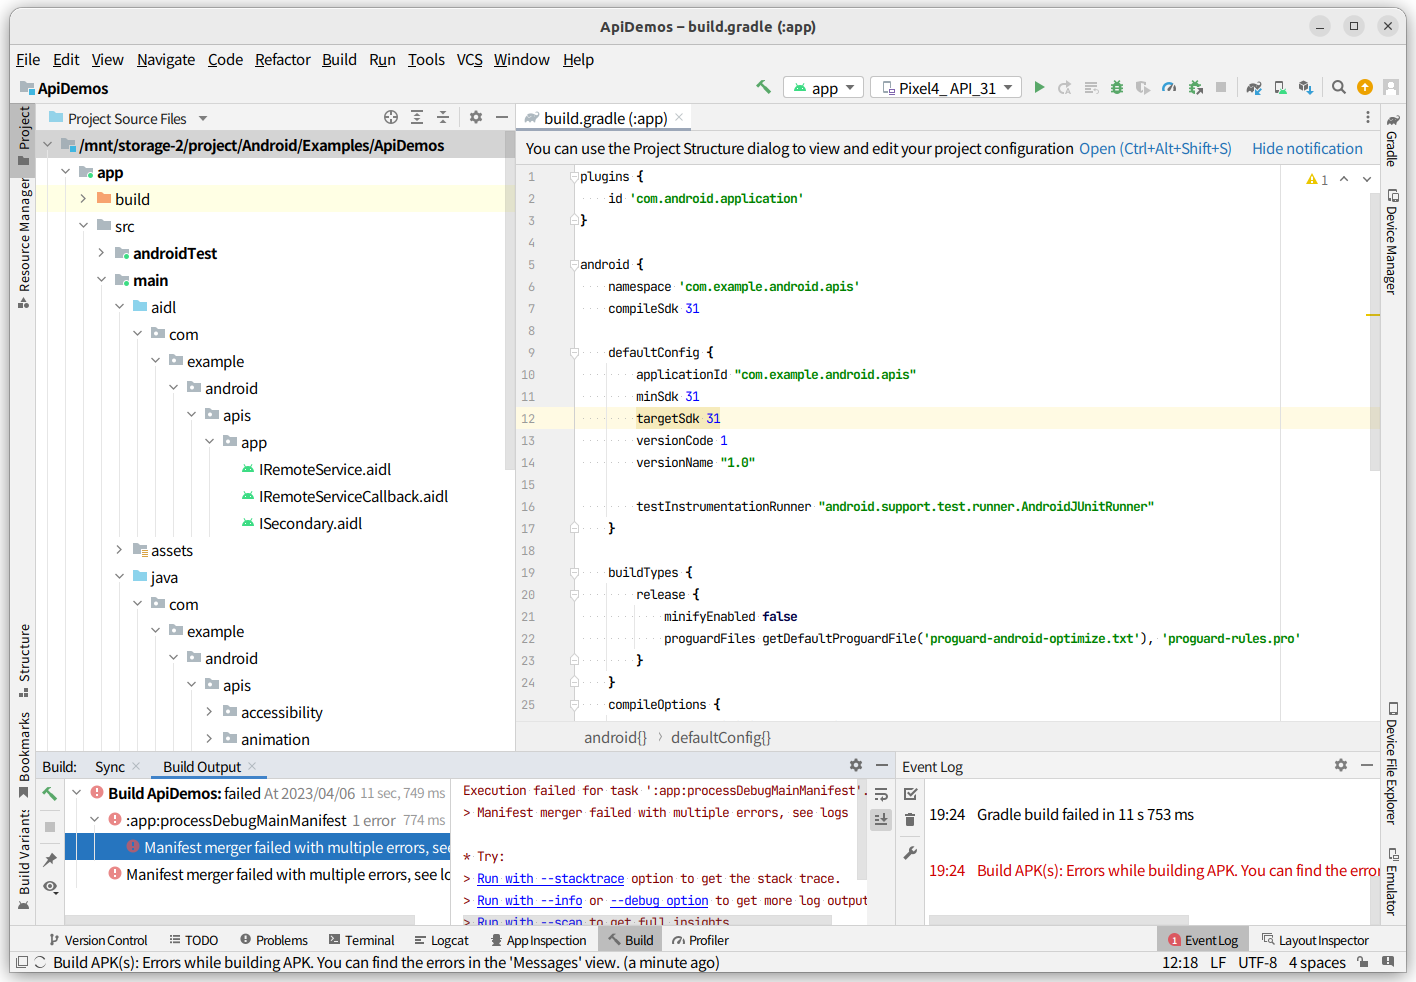
Task: Click Hide notification link
Action: pyautogui.click(x=1307, y=149)
